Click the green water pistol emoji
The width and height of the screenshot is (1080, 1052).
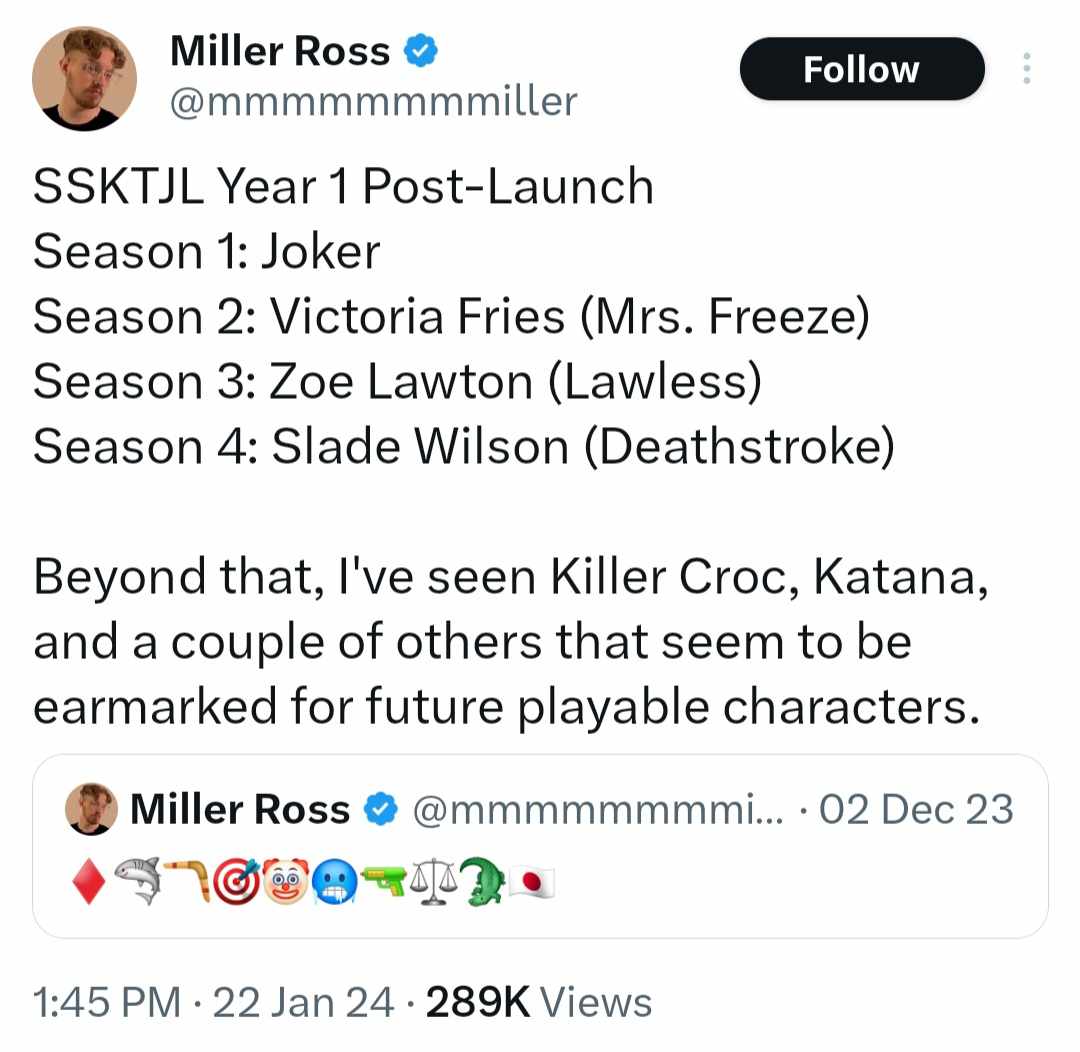384,880
